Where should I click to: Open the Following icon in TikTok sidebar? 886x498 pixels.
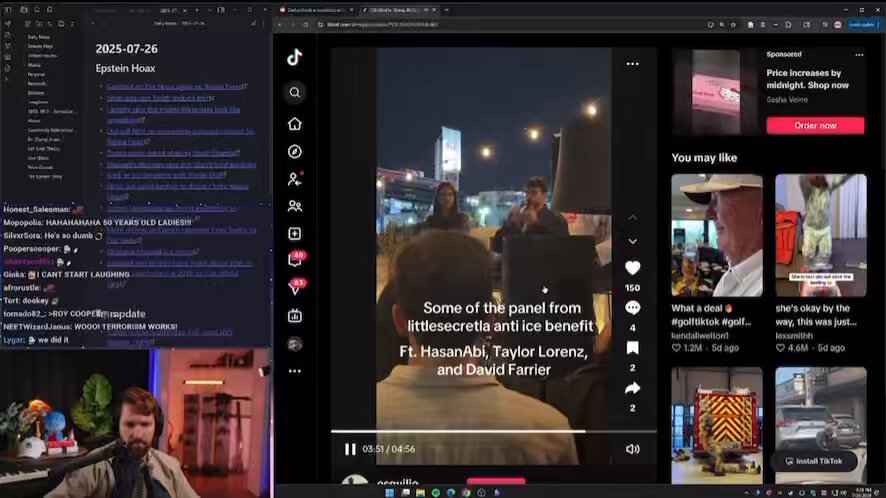click(294, 179)
